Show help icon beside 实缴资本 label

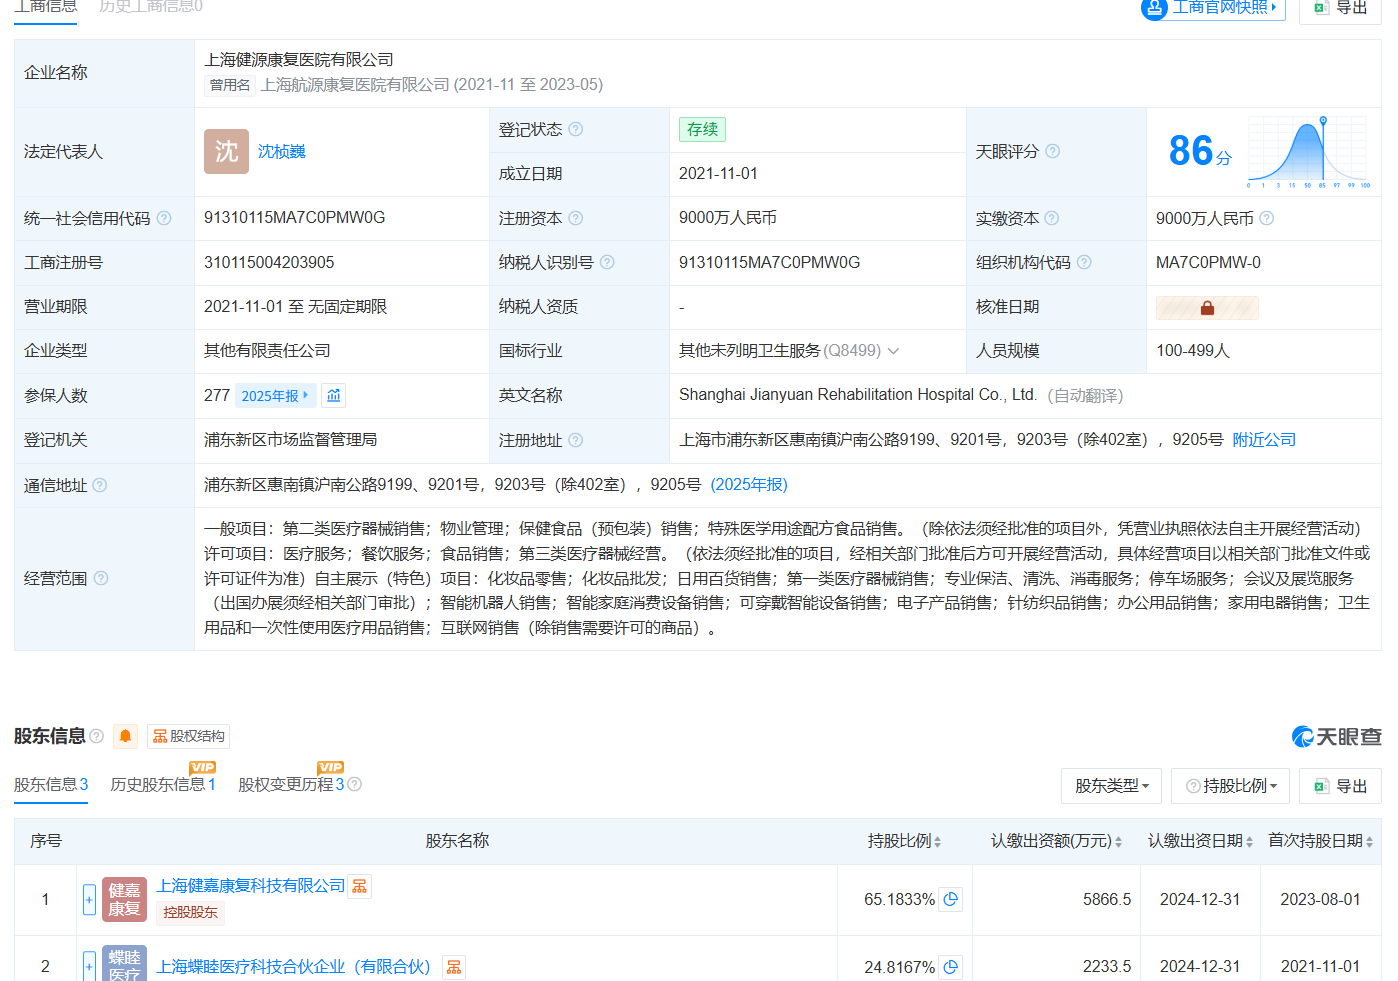coord(1052,218)
